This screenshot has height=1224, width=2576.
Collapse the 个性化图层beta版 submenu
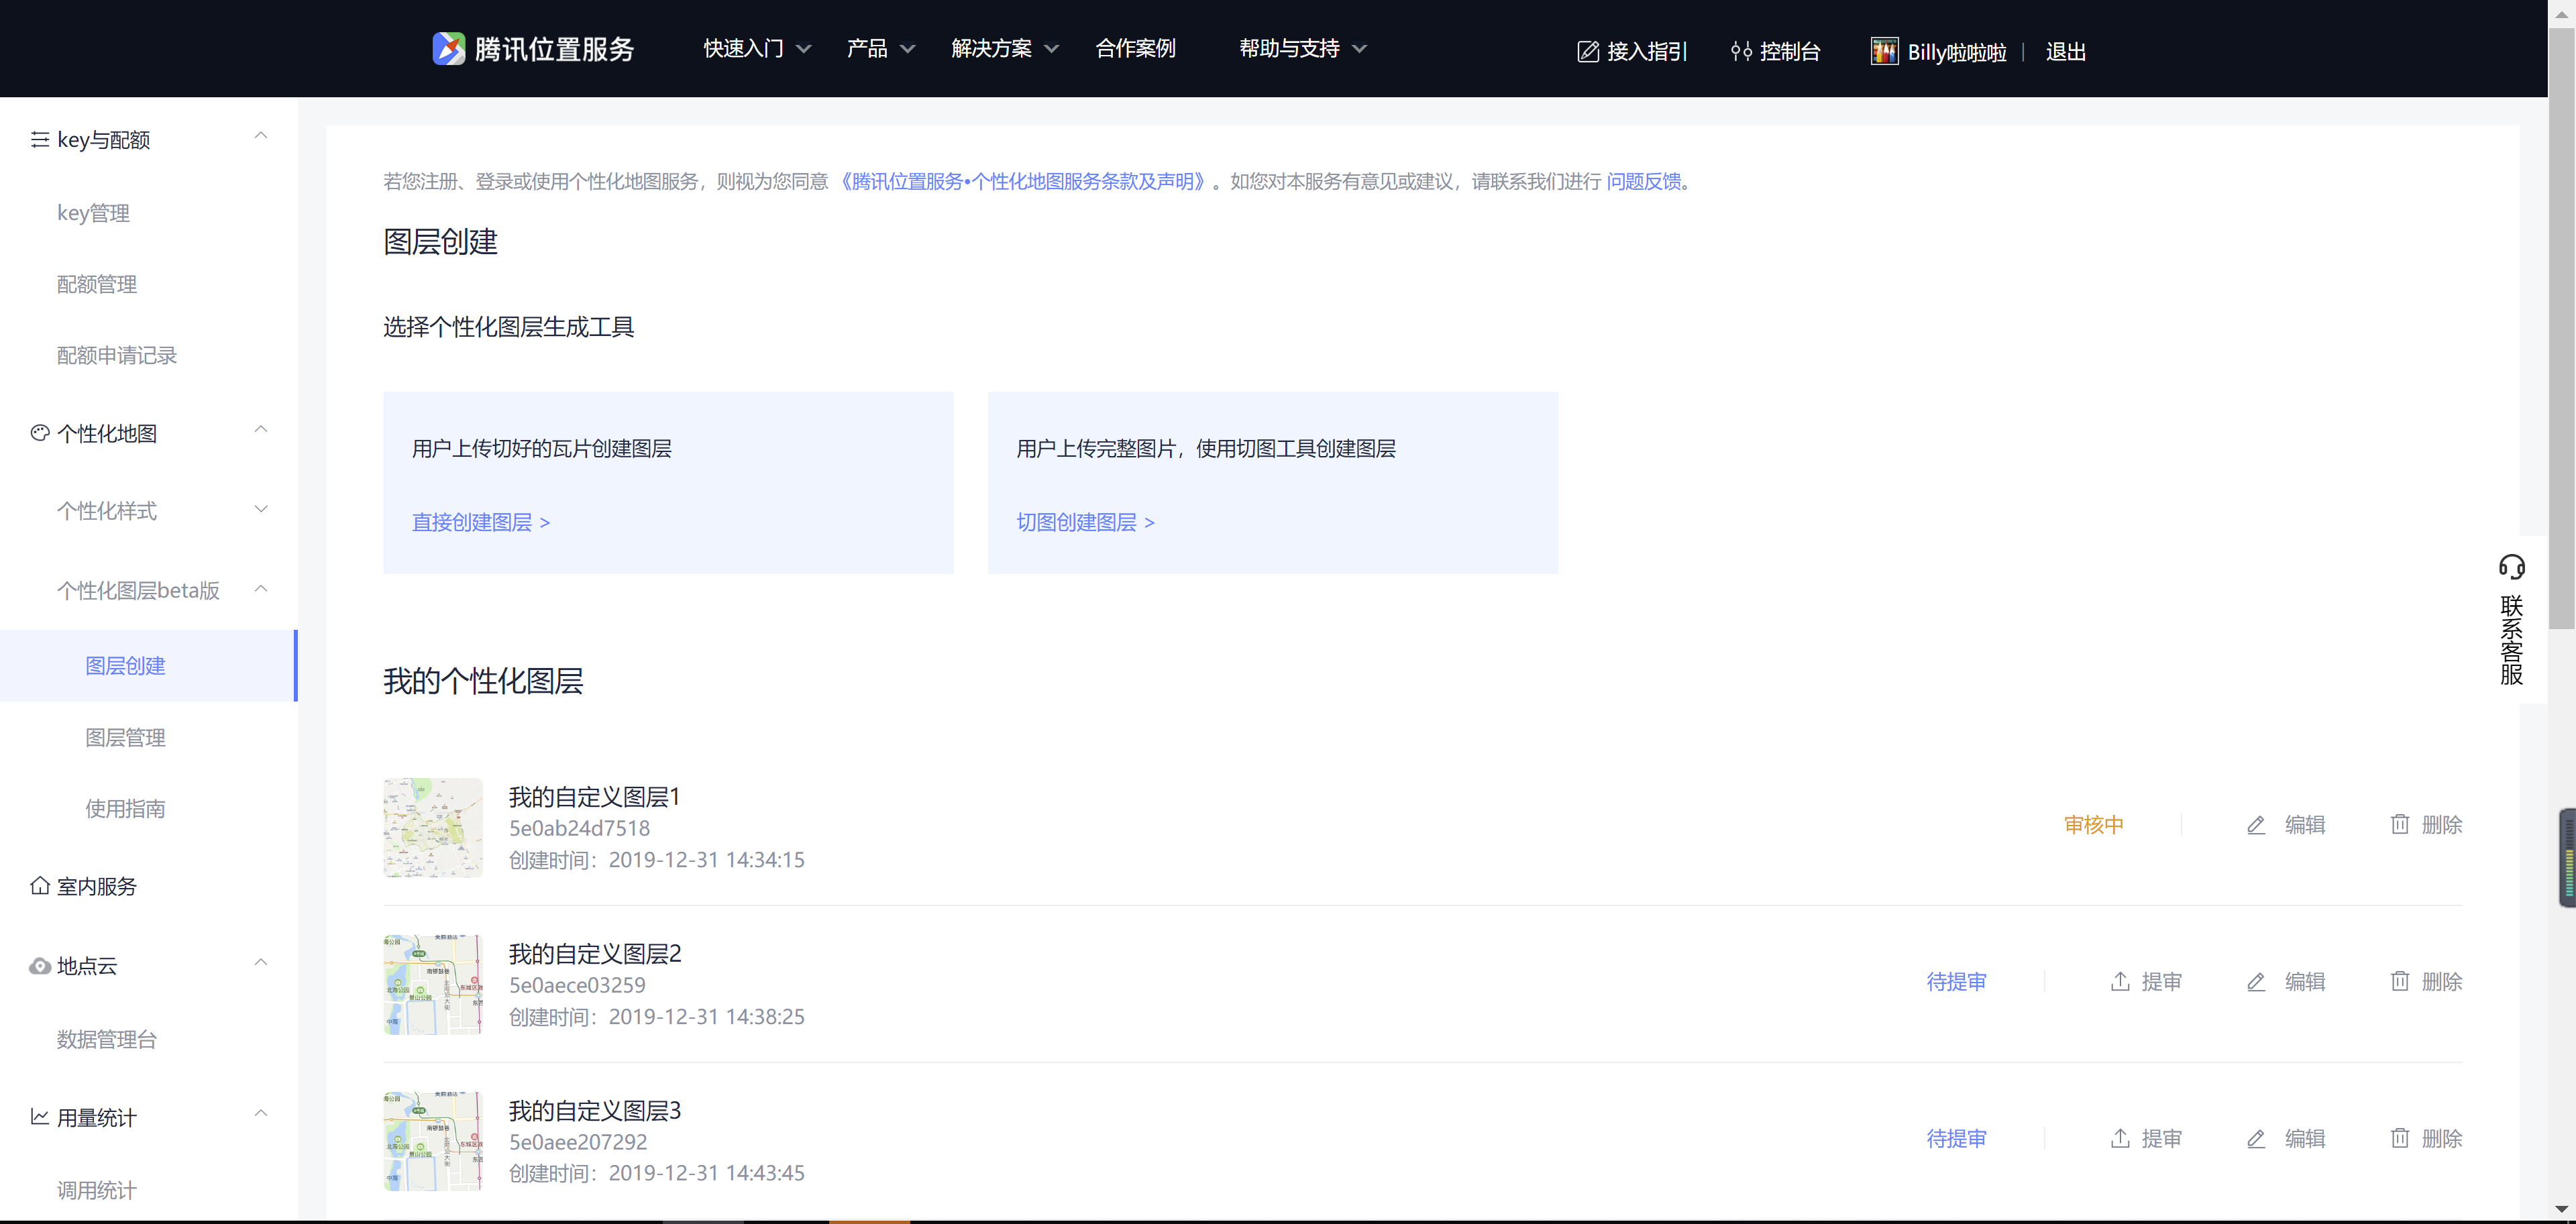(261, 589)
